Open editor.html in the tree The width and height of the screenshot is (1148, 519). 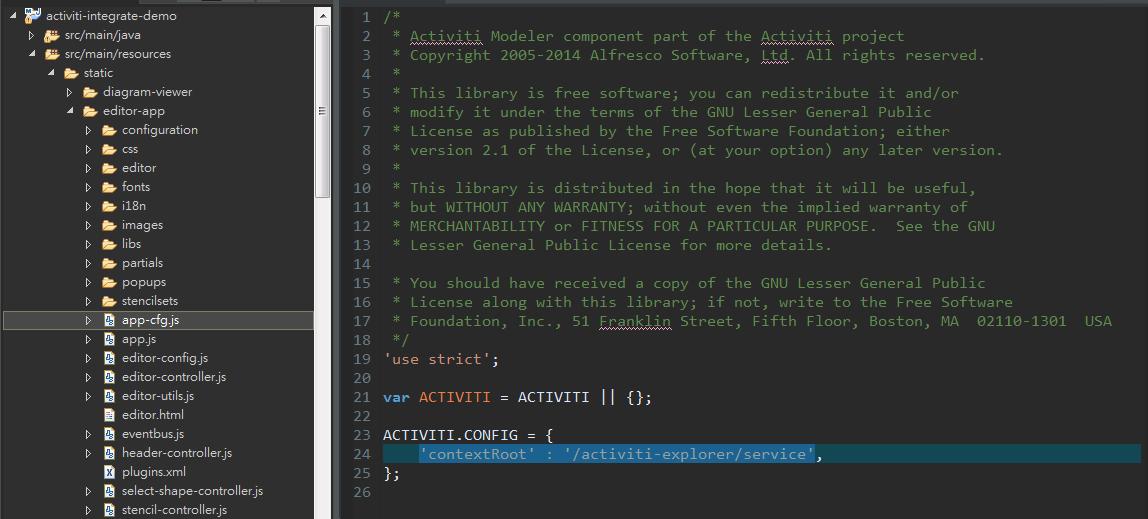153,415
